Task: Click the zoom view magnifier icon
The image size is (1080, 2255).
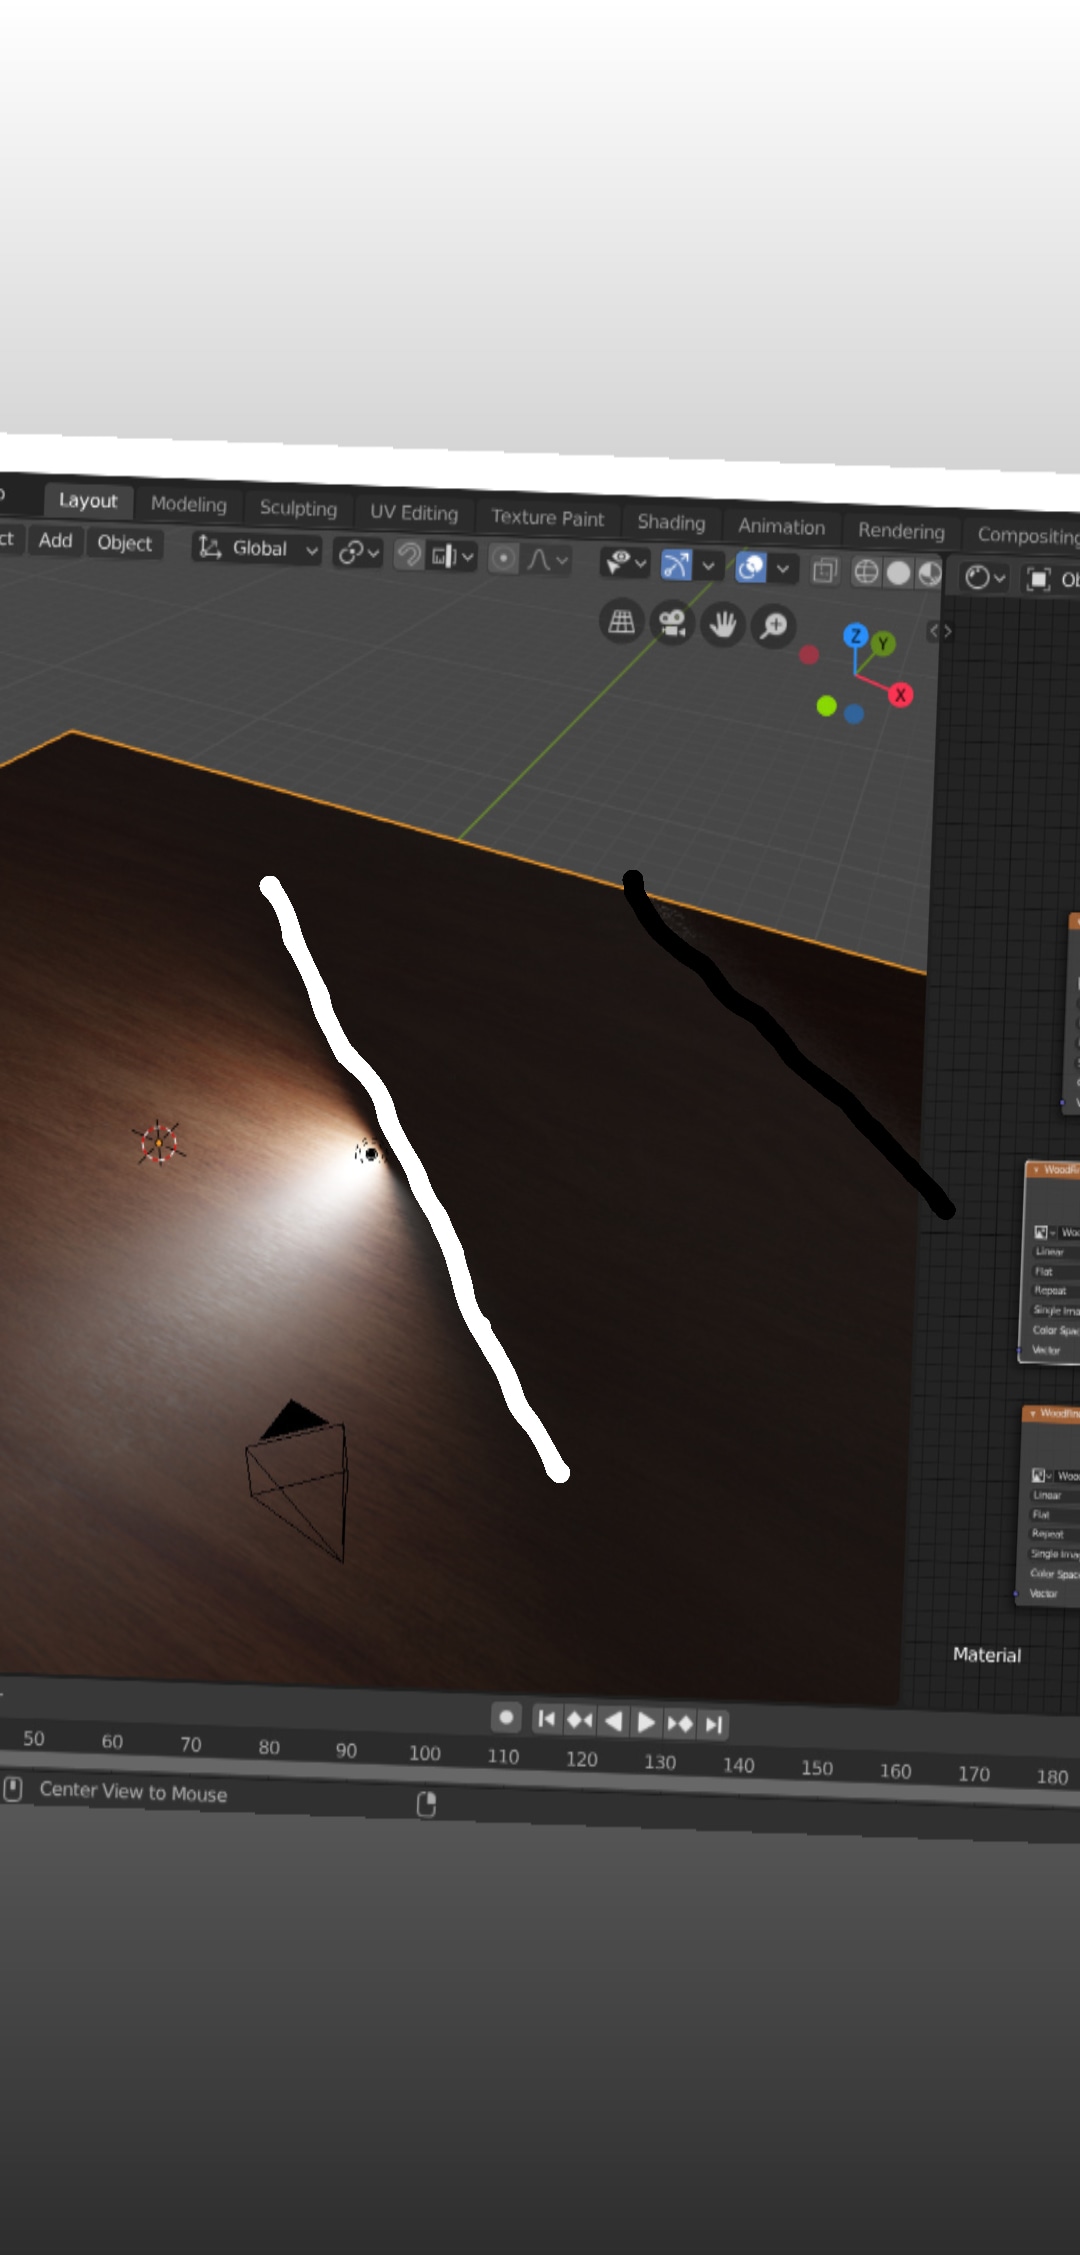Action: click(774, 628)
